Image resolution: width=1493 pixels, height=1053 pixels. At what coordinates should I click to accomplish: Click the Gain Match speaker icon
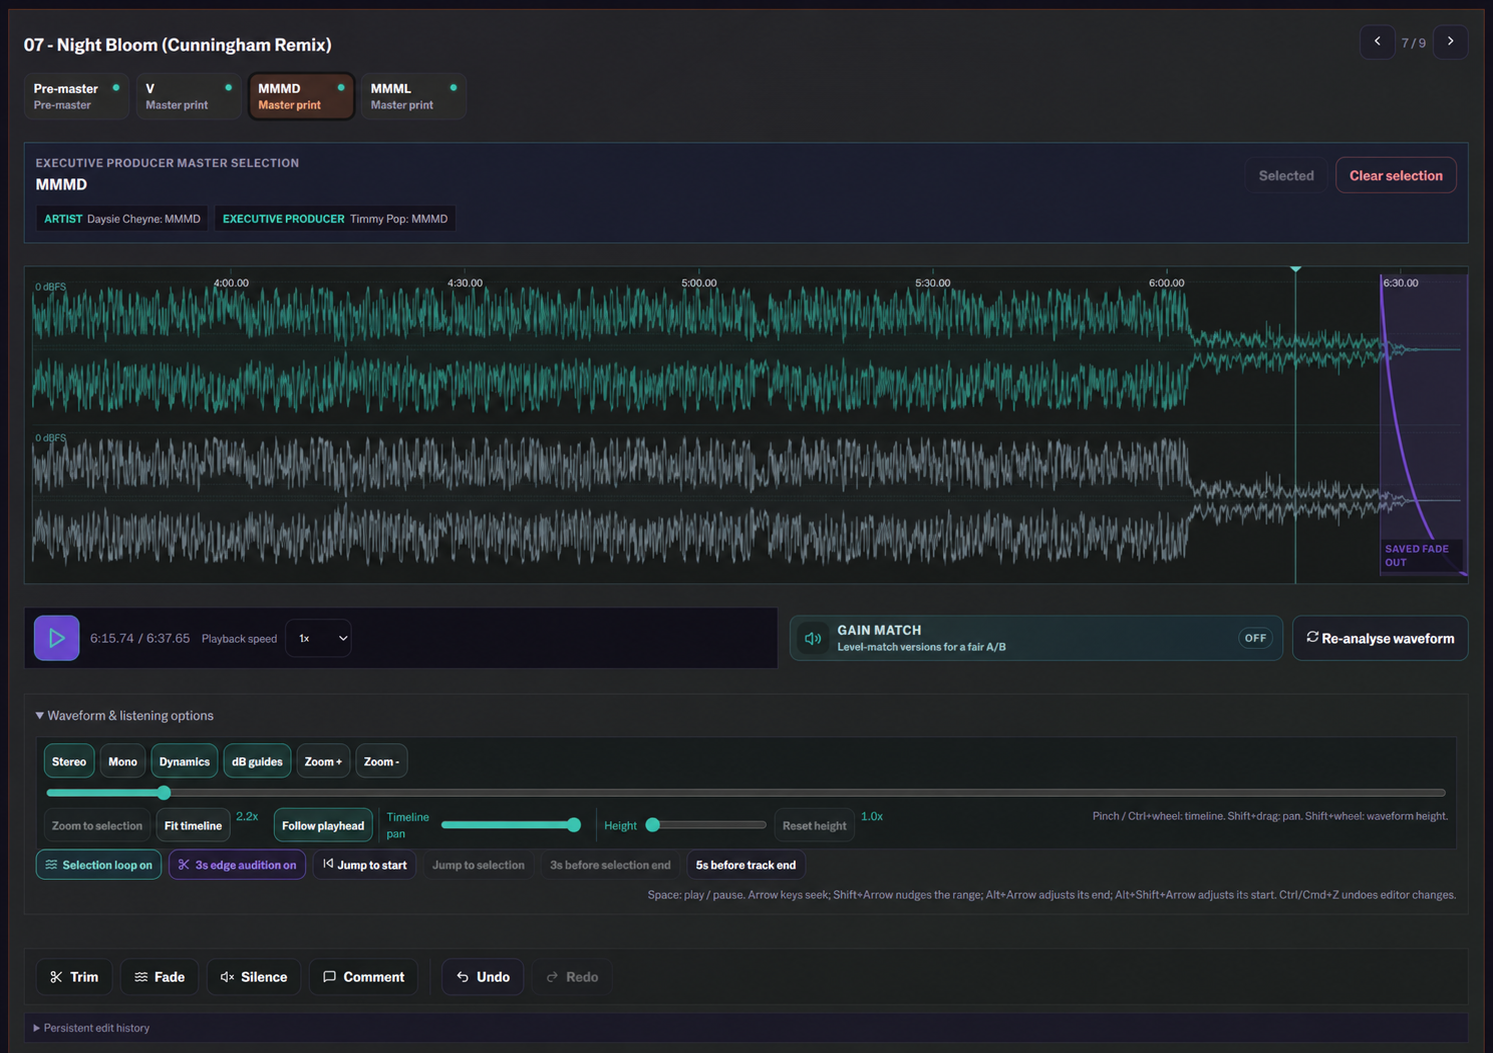pos(813,638)
